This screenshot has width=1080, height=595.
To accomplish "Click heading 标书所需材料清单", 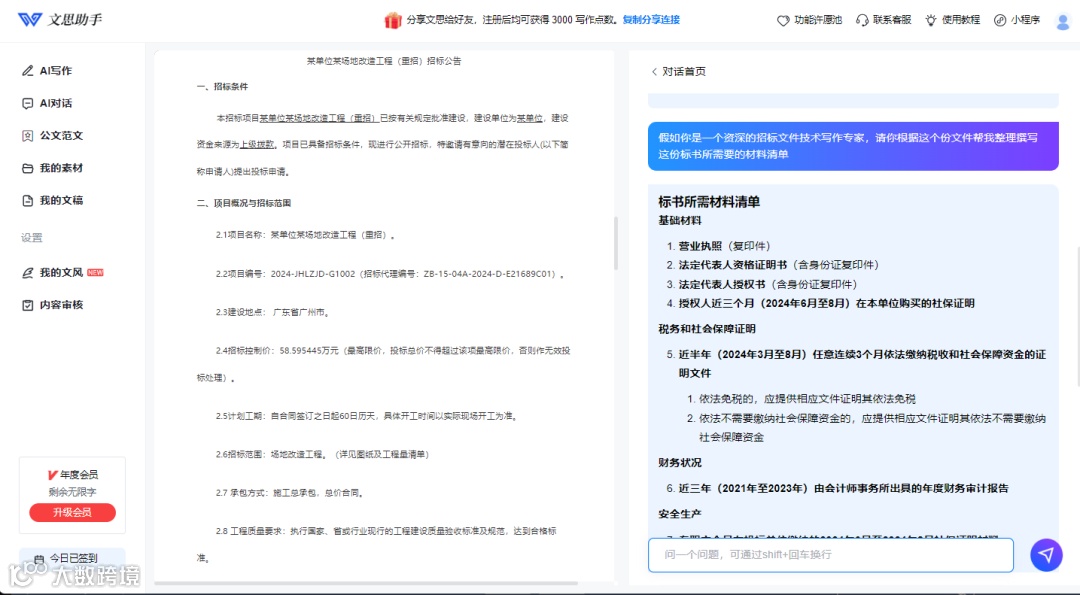I will pos(709,202).
